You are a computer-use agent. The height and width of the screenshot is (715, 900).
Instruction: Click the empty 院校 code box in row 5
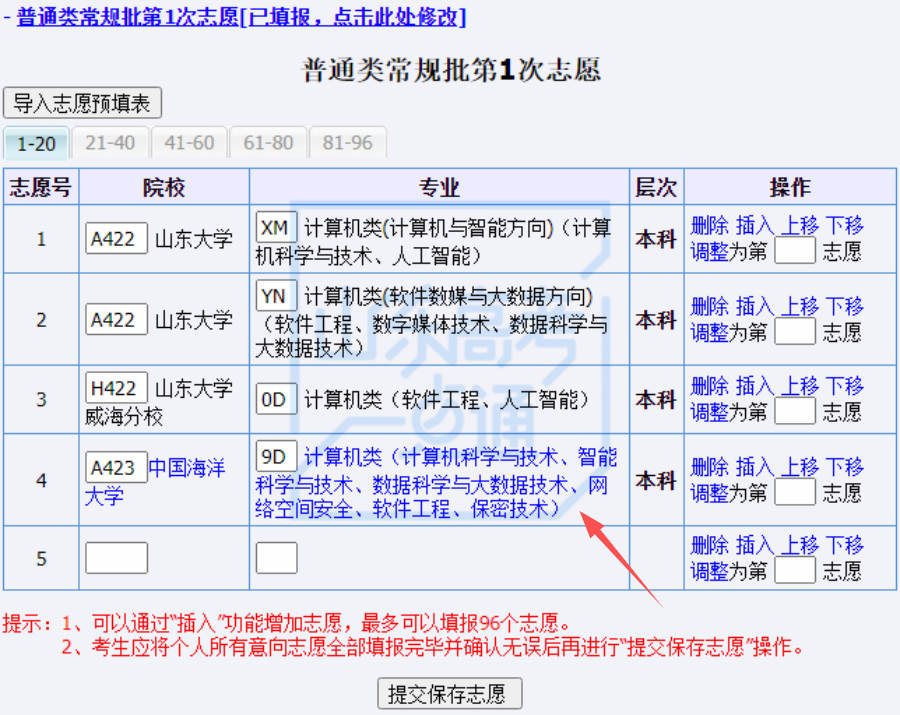116,558
